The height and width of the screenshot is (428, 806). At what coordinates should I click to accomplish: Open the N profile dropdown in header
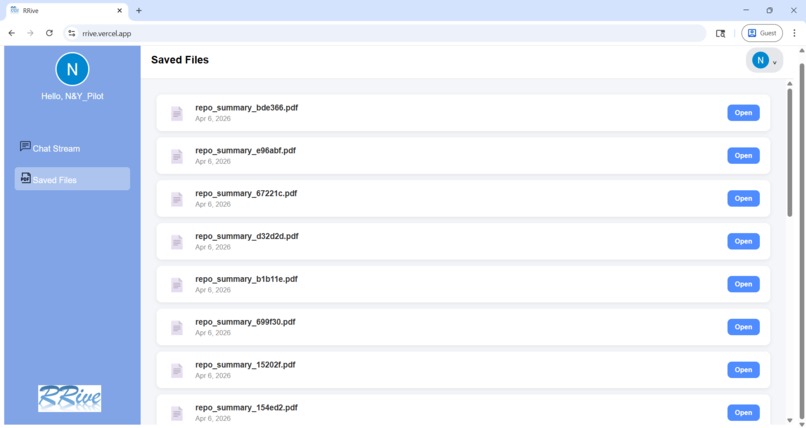tap(764, 61)
